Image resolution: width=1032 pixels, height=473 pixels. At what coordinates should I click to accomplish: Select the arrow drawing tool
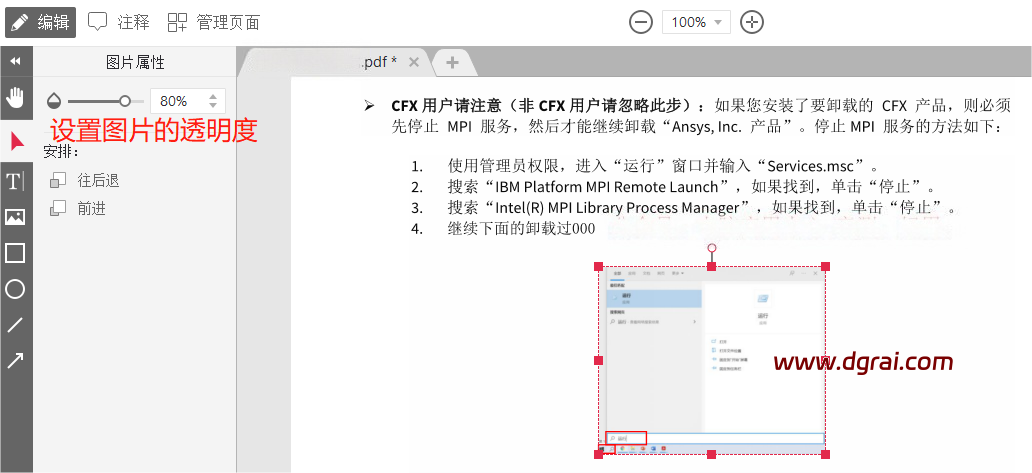tap(15, 361)
